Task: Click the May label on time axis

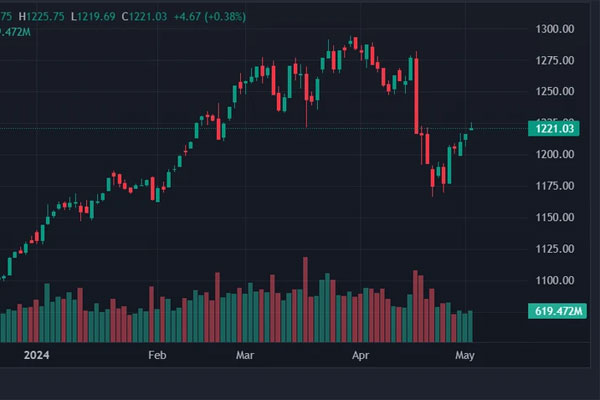Action: [464, 354]
